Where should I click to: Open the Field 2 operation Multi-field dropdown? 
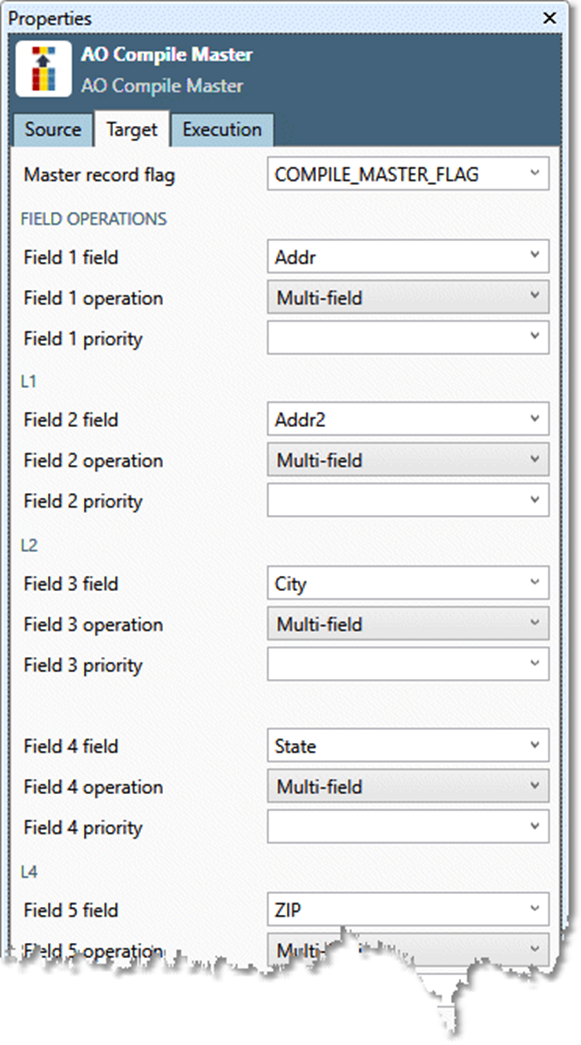[408, 460]
